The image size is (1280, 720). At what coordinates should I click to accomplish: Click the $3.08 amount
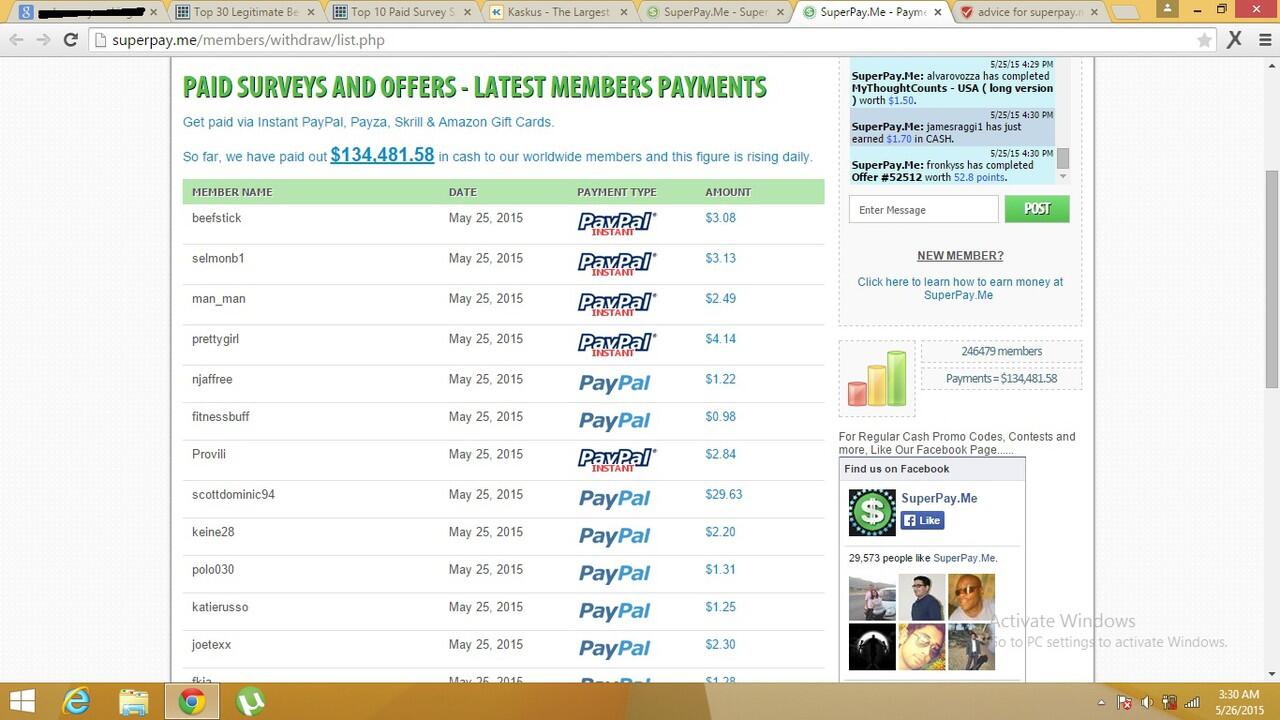[x=720, y=218]
